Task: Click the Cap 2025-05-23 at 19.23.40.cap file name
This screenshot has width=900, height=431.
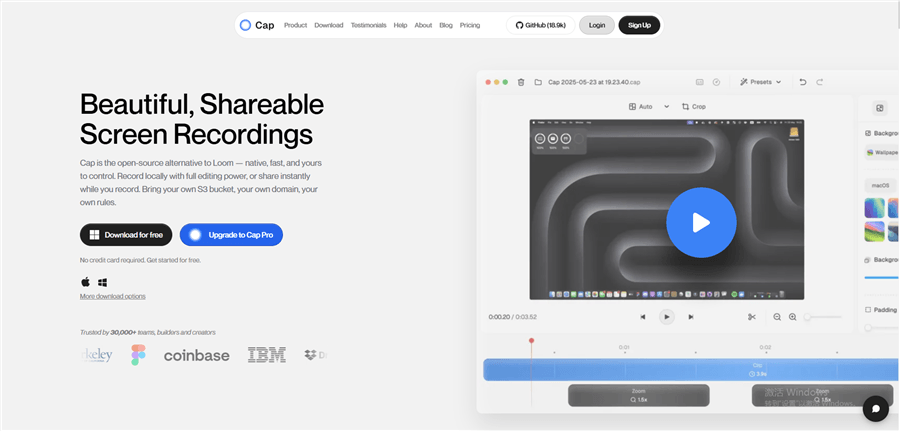Action: [x=594, y=82]
